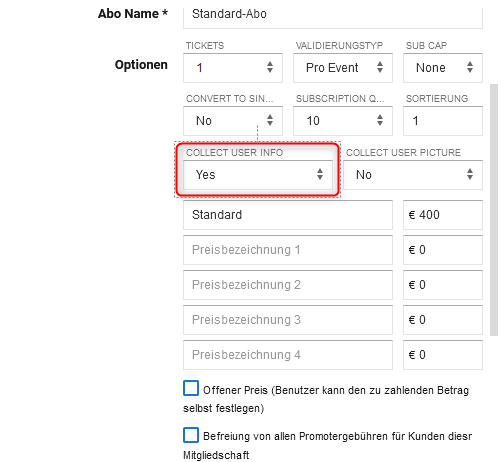Open the Subscription Quantity dropdown showing 10
The width and height of the screenshot is (504, 462).
click(343, 121)
